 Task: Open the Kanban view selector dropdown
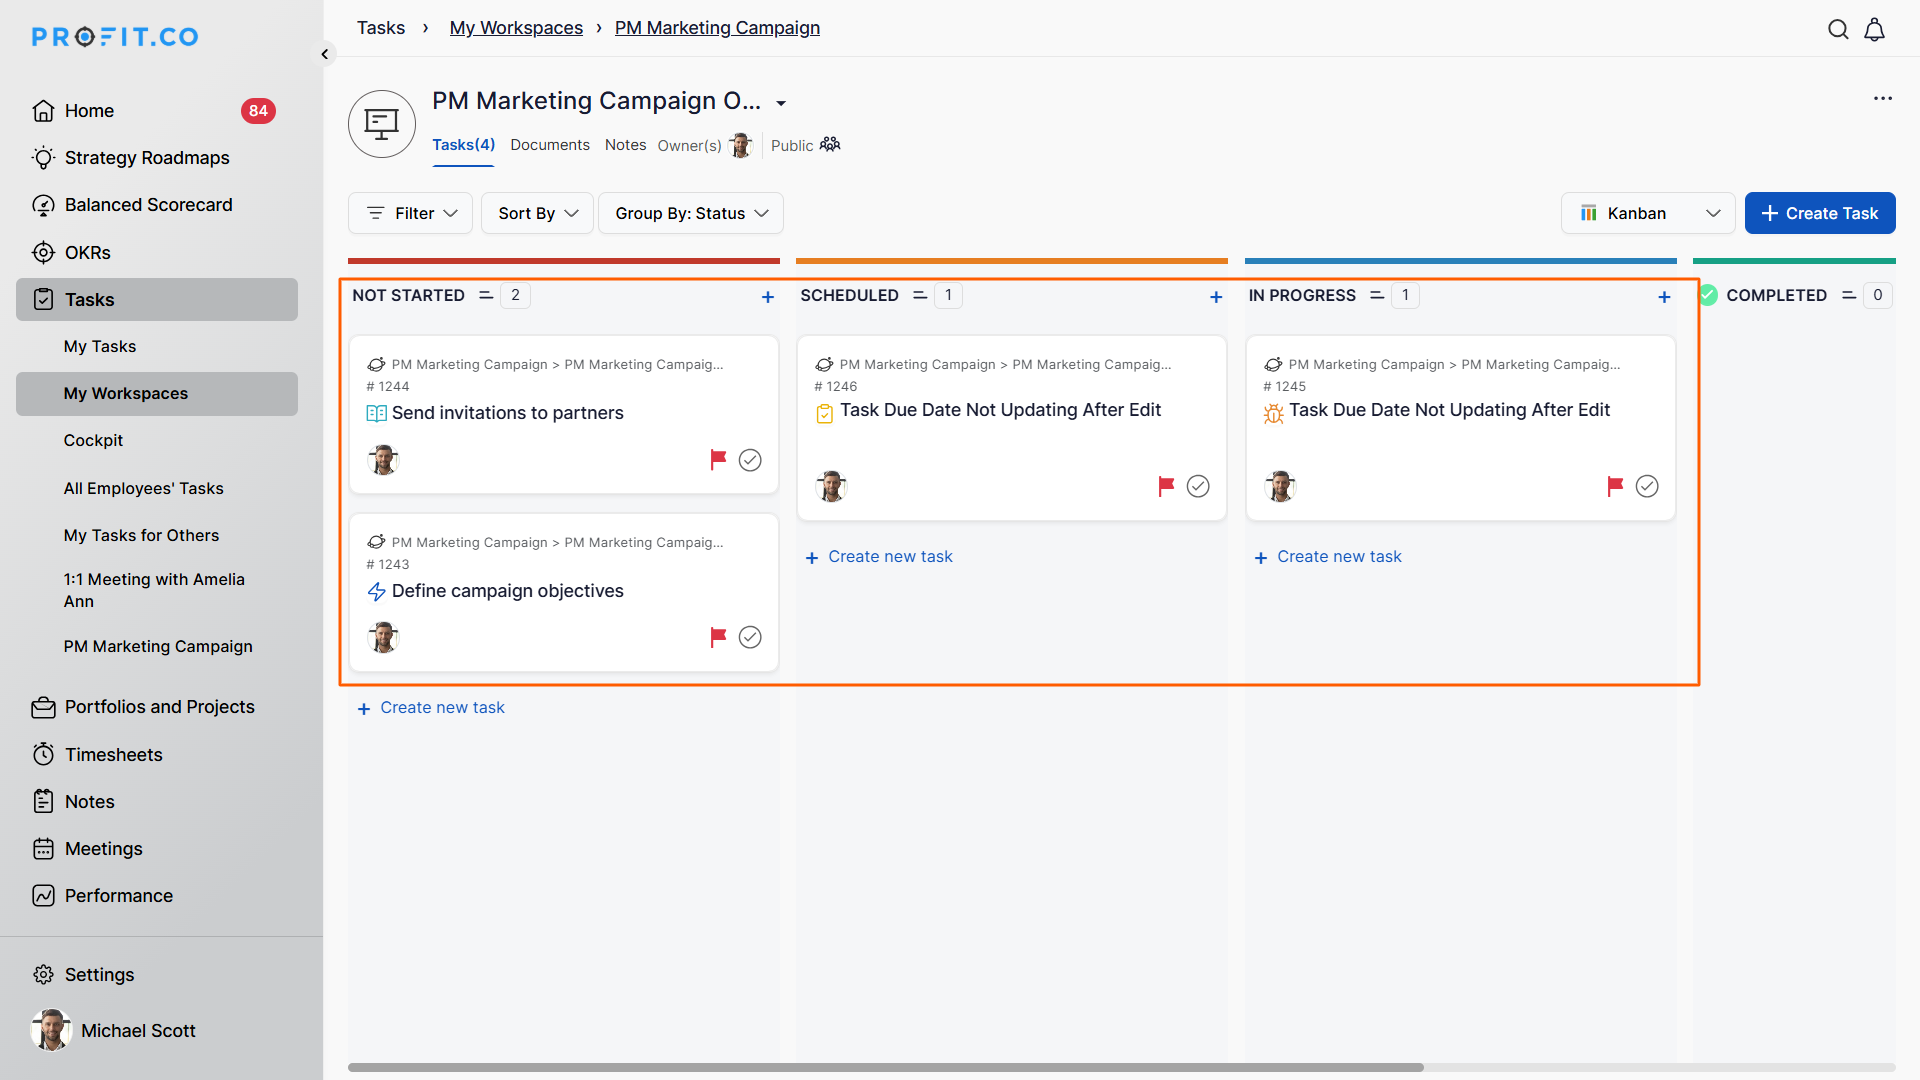[1648, 213]
